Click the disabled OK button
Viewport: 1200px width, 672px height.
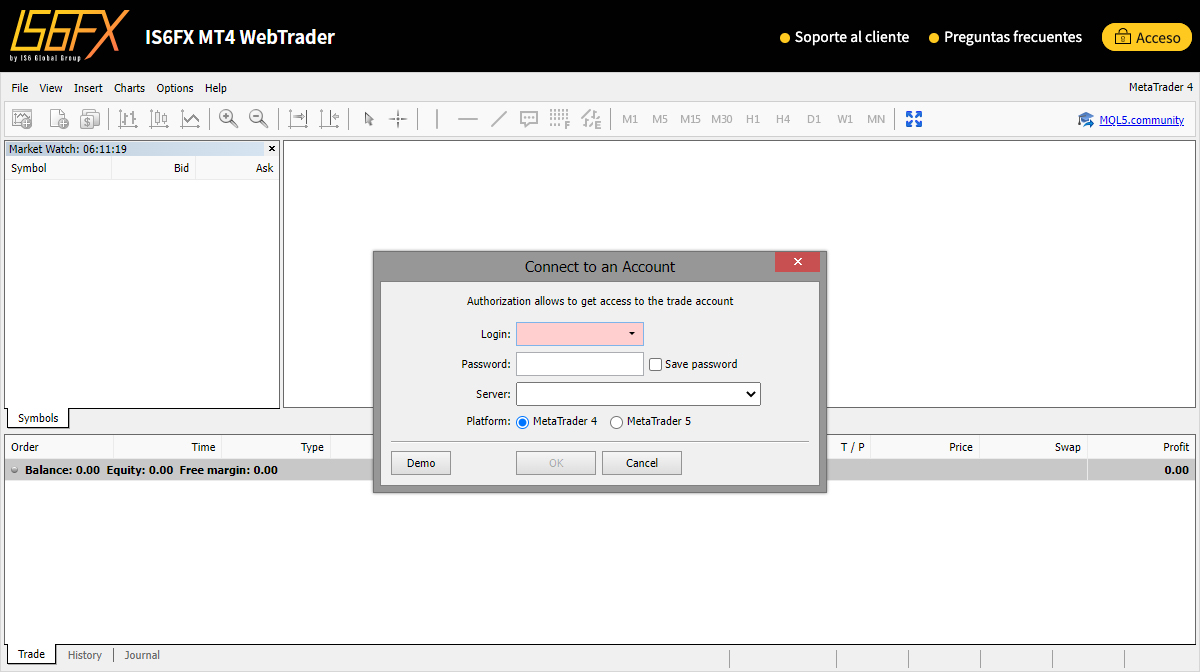pyautogui.click(x=556, y=463)
